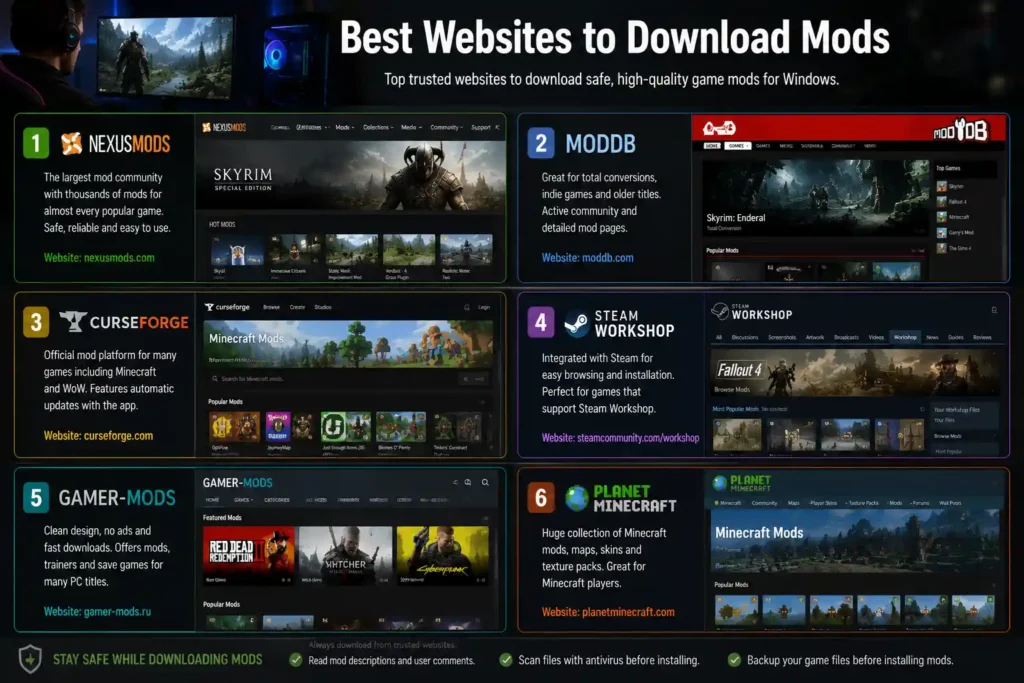Open the white Games dropdown on ModDB nav

click(738, 146)
